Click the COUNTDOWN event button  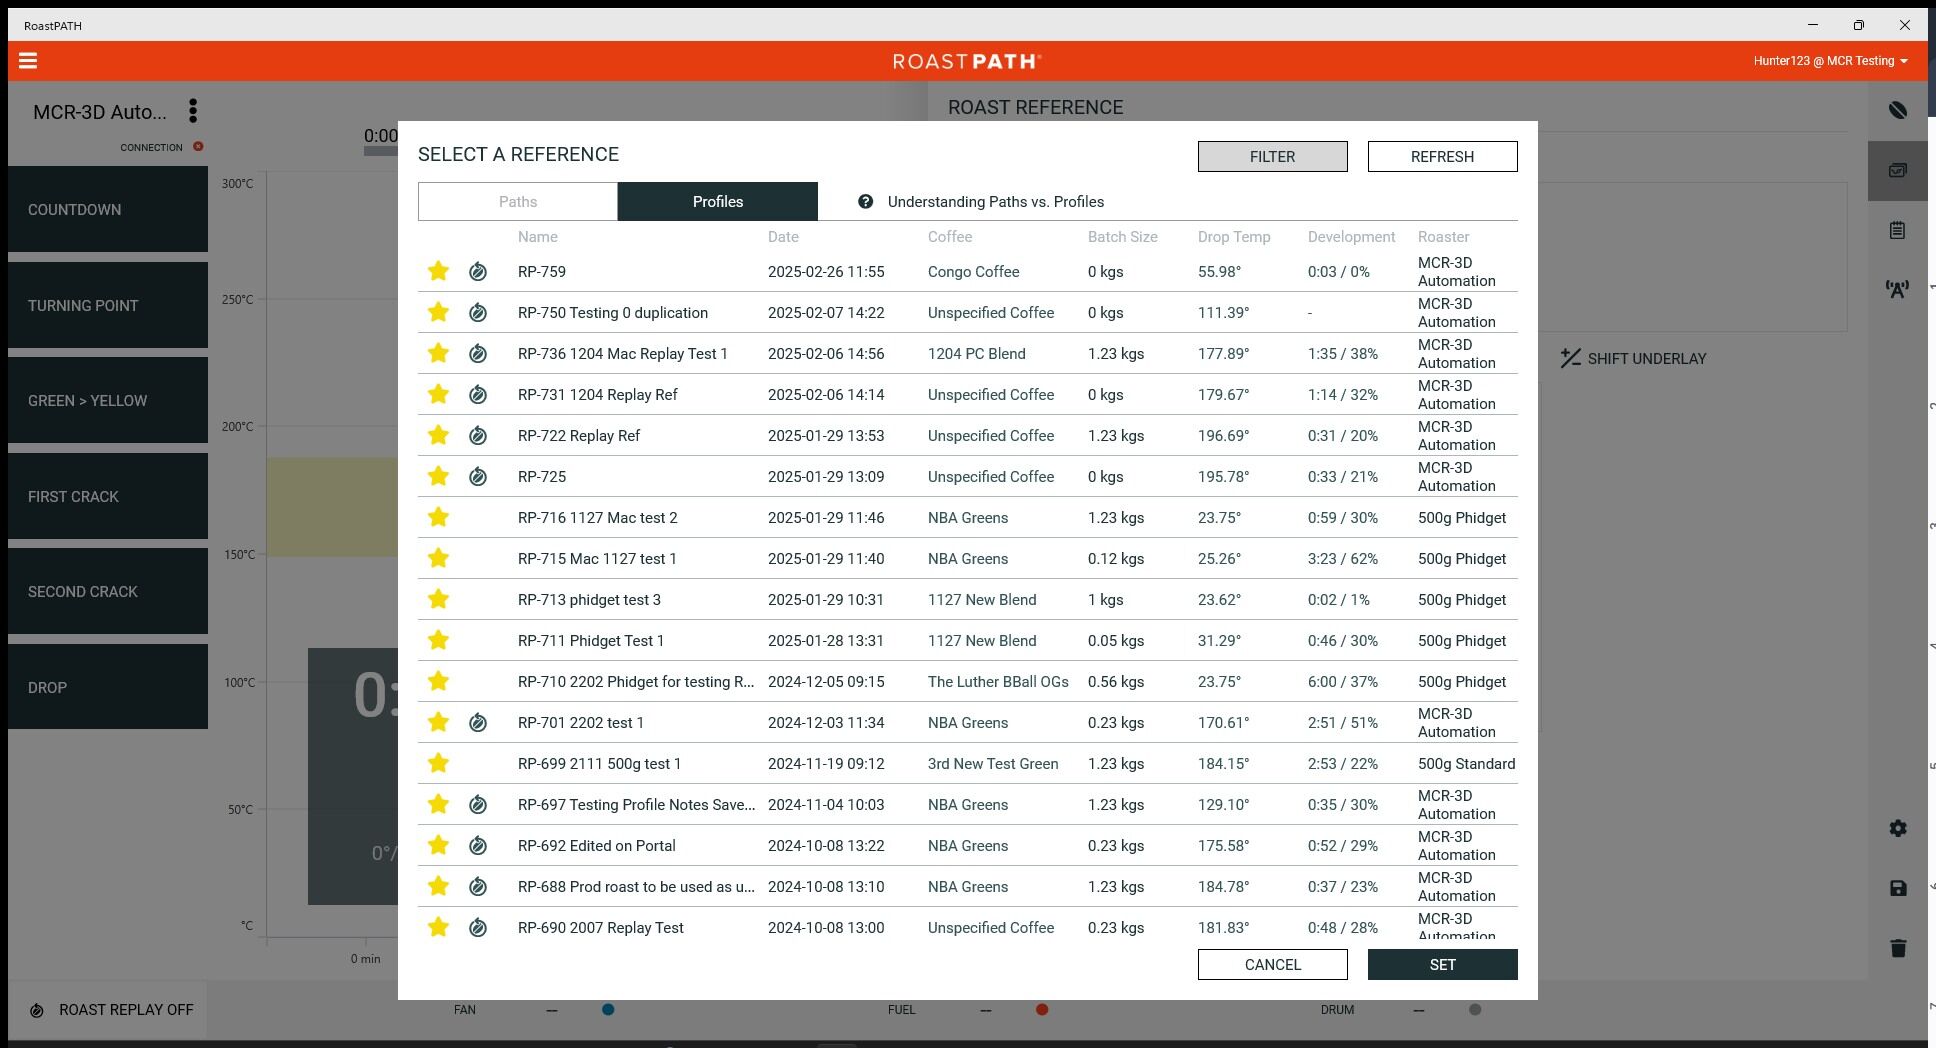(x=108, y=210)
